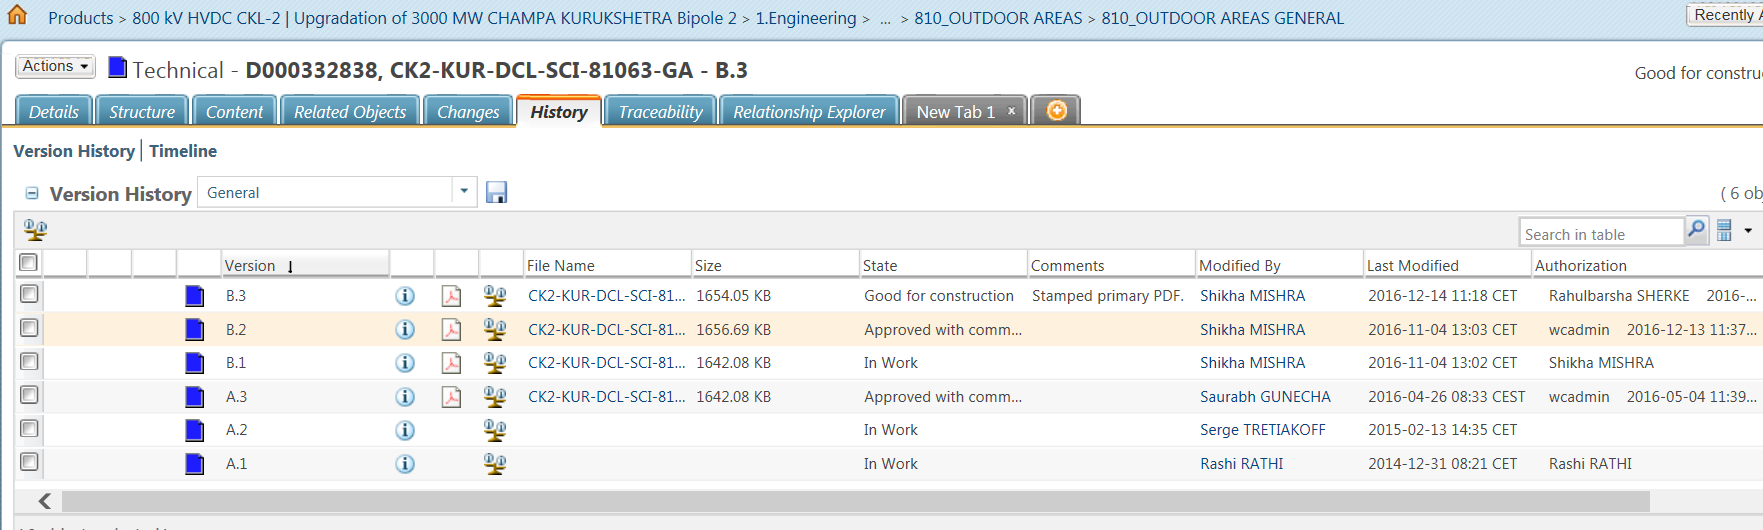Open info for version B.1
1763x530 pixels.
405,363
